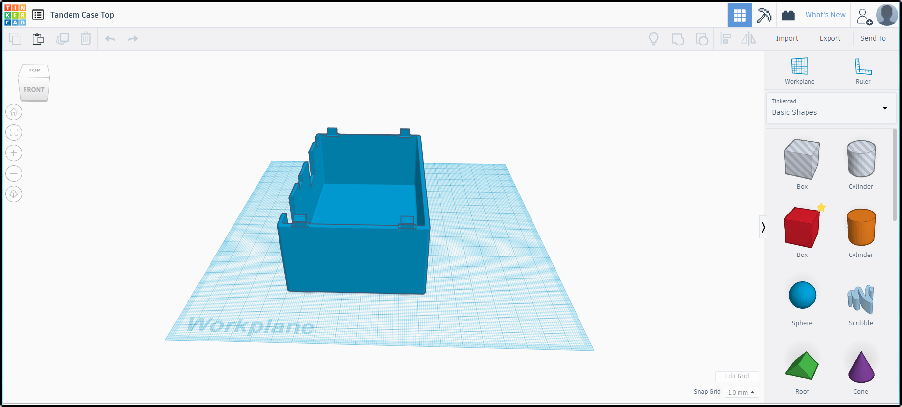Screen dimensions: 902x407
Task: Open the Basic Shapes category dropdown
Action: click(829, 107)
